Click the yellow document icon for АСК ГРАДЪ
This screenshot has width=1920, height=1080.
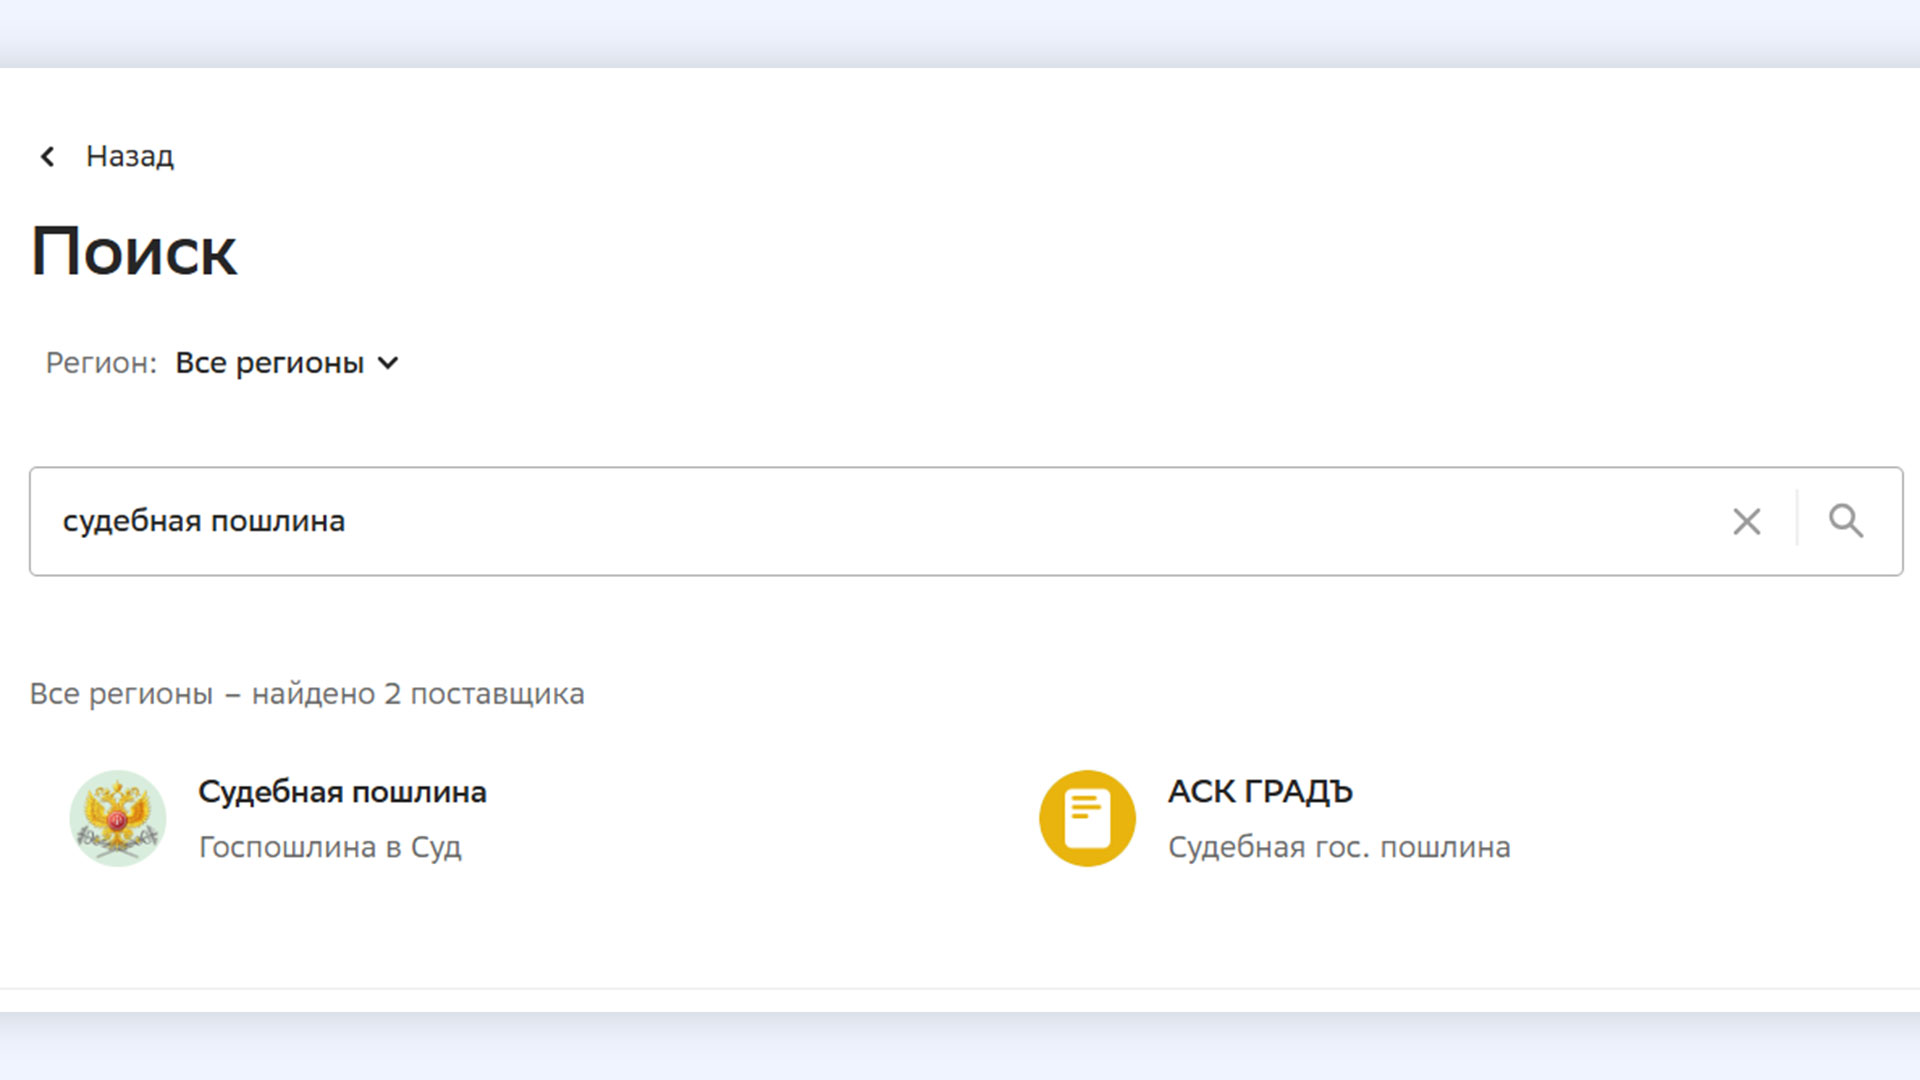[1087, 818]
